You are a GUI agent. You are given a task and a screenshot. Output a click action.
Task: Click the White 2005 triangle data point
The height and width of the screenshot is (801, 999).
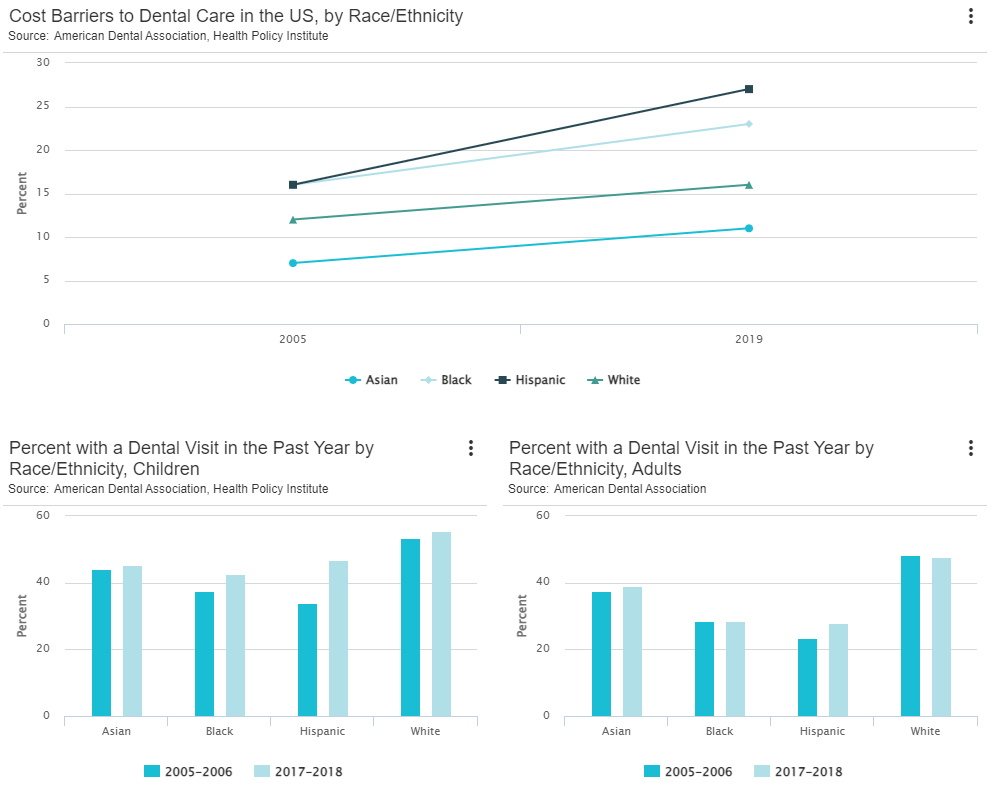click(293, 220)
